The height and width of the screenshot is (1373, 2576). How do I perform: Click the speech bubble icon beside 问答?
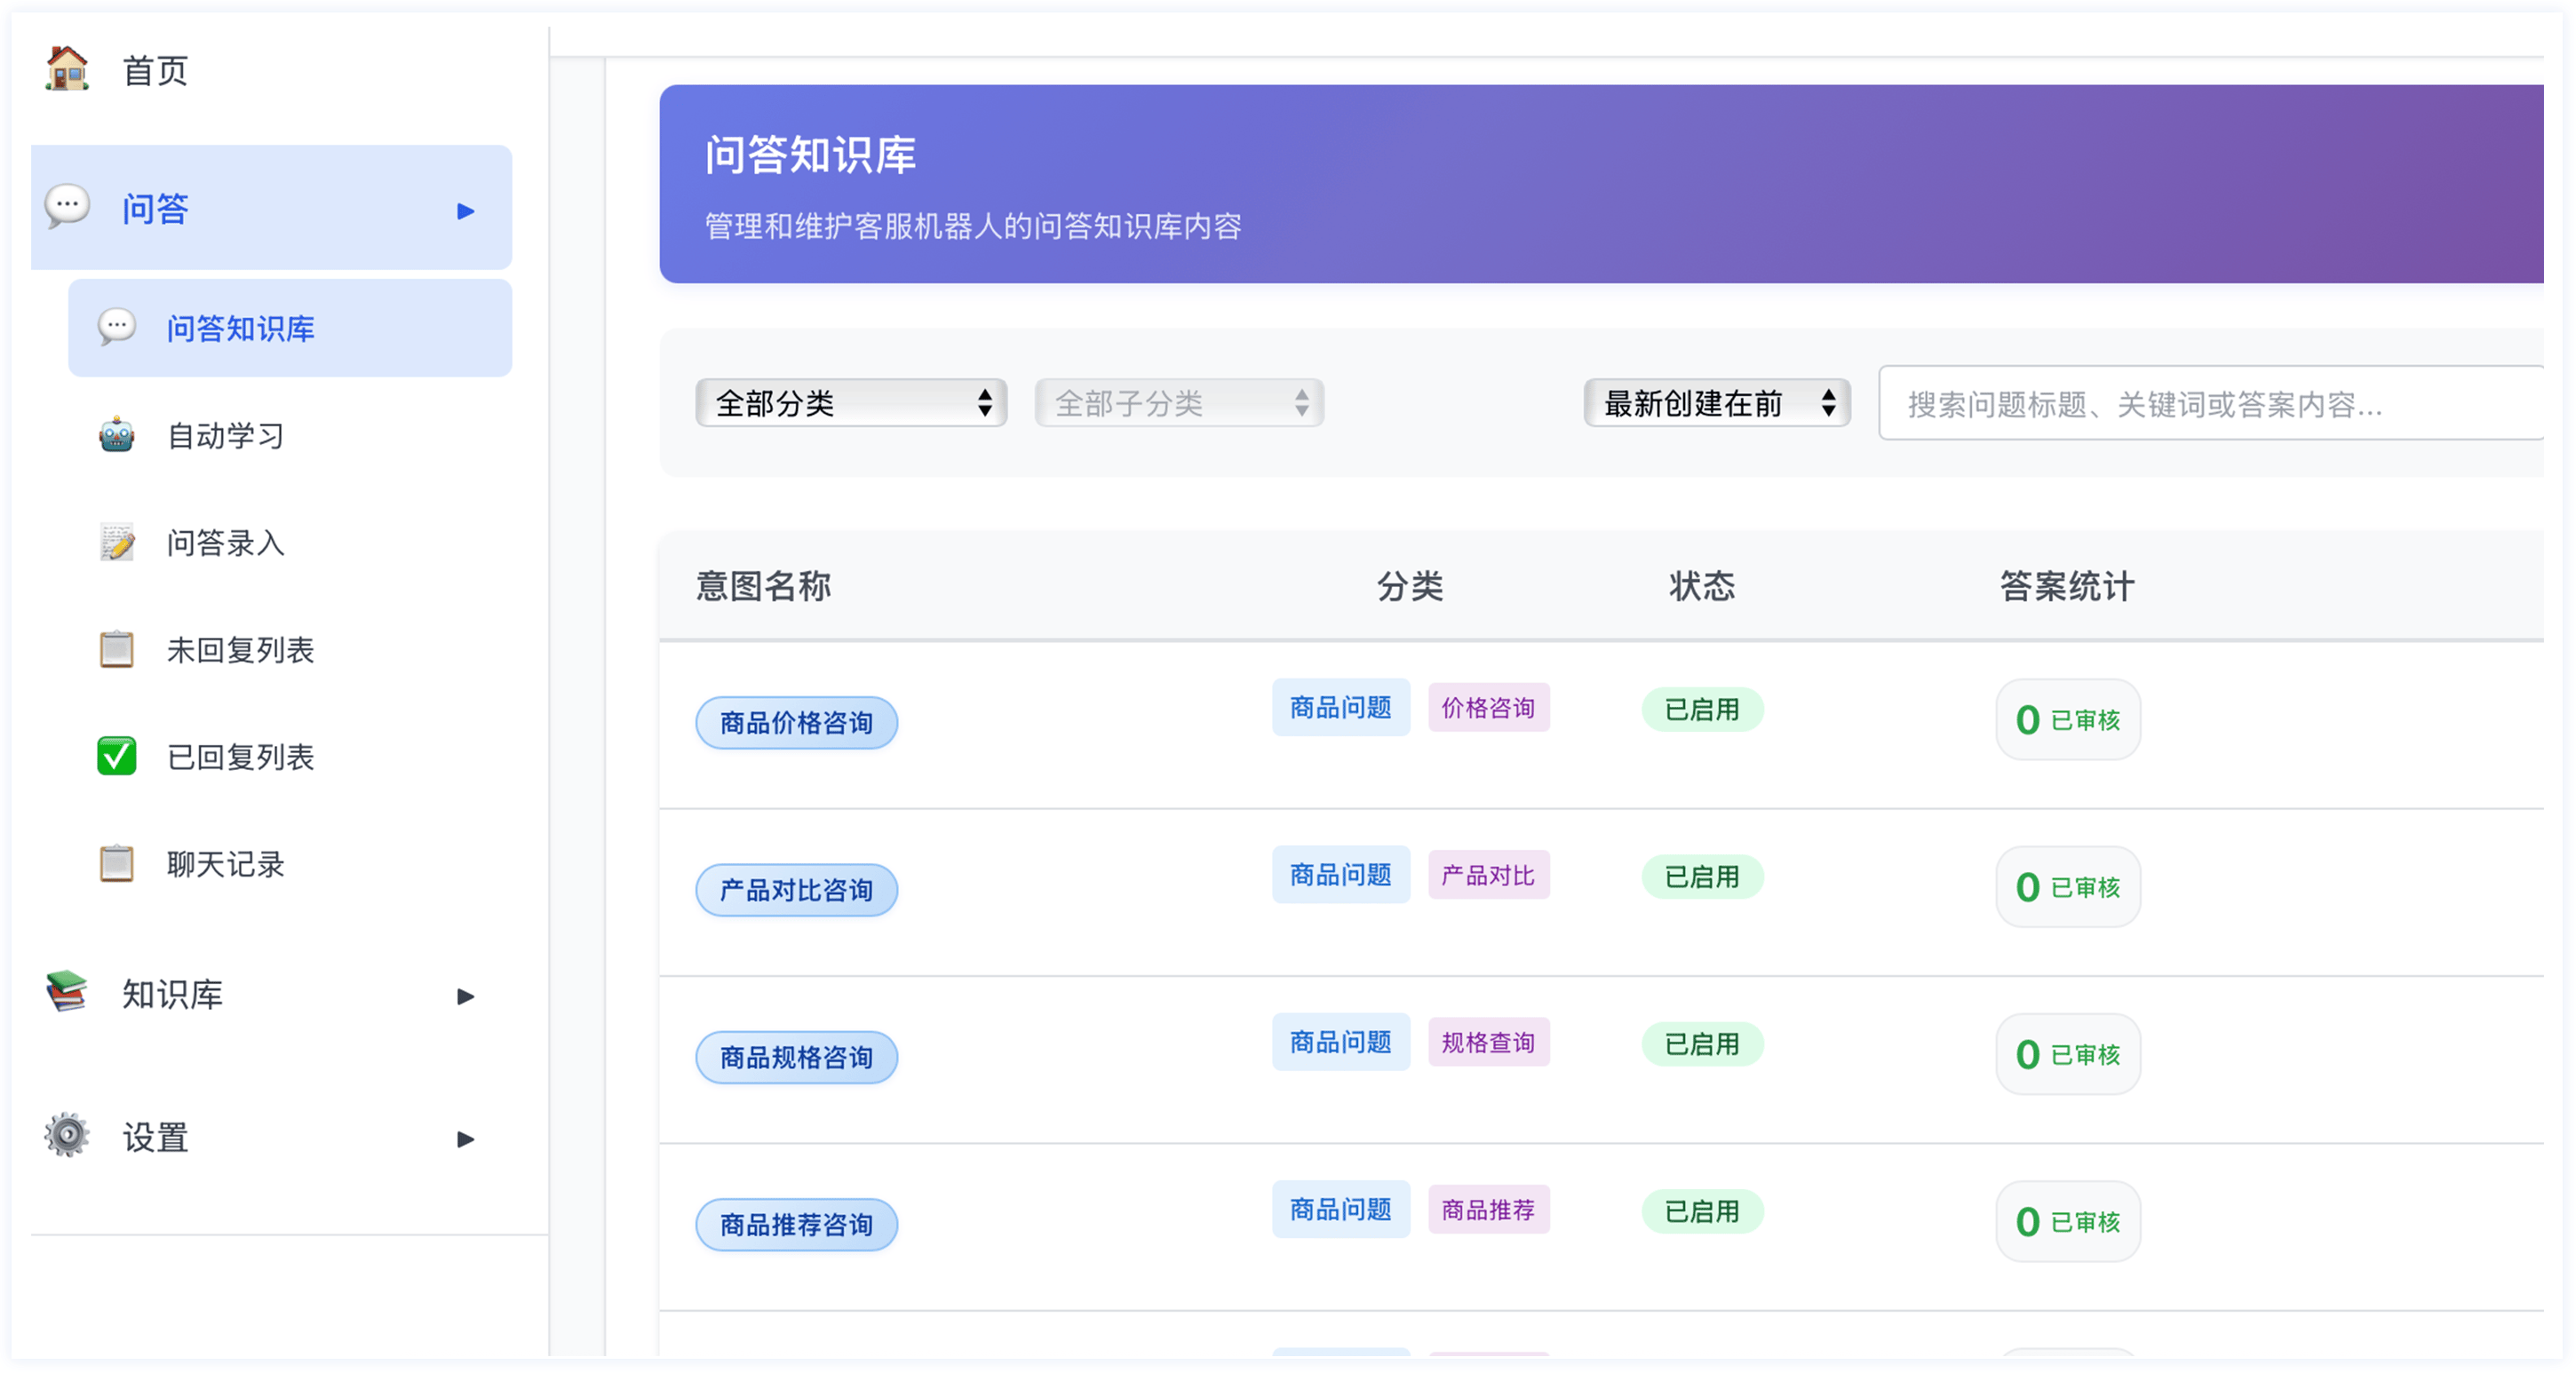point(67,206)
